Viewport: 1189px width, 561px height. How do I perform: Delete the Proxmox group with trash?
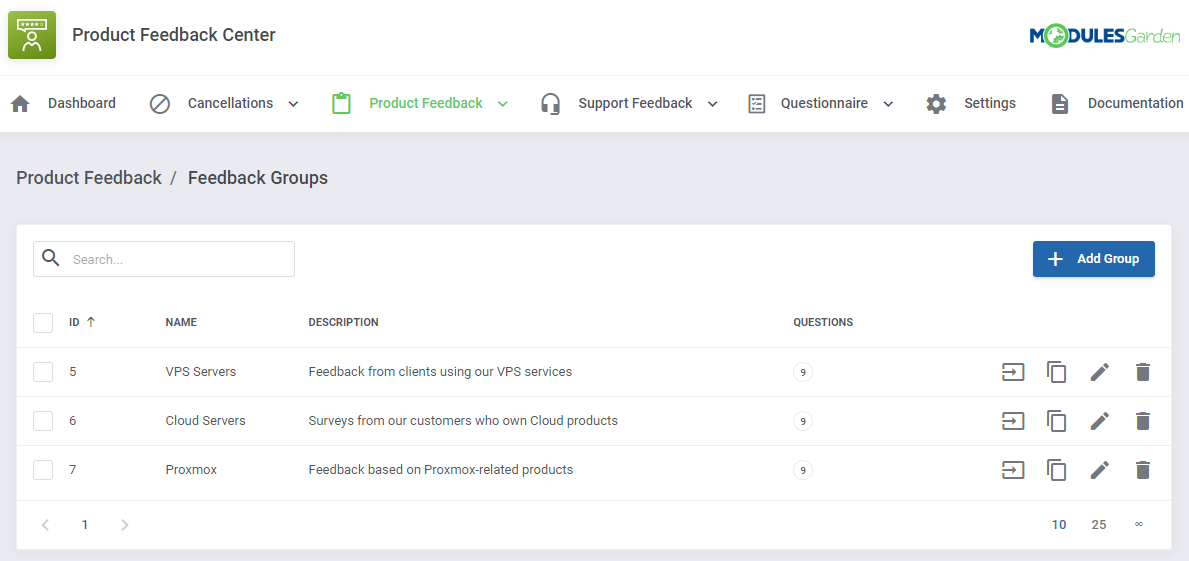pyautogui.click(x=1143, y=470)
